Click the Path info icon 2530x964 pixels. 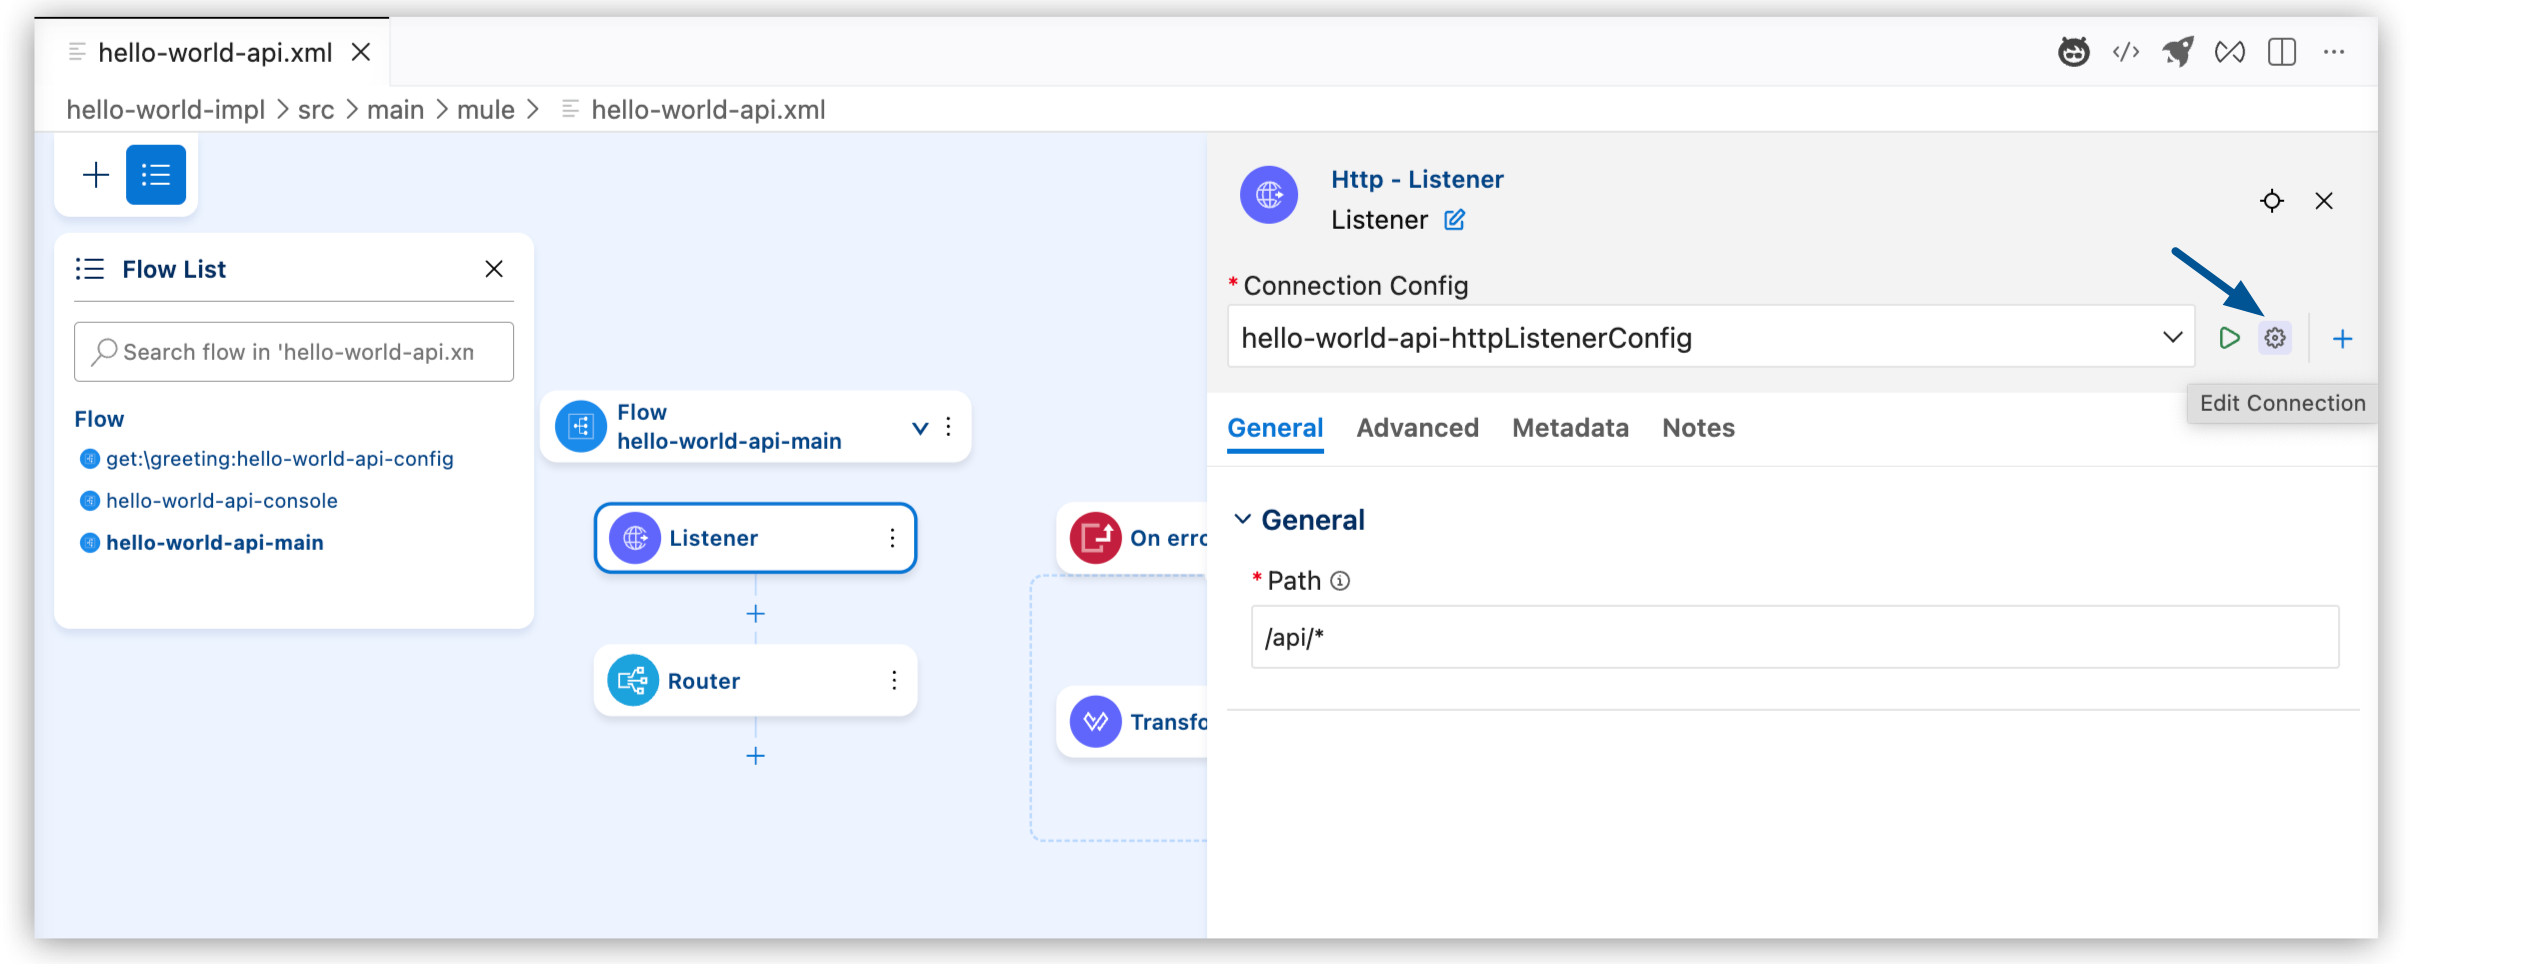1340,581
